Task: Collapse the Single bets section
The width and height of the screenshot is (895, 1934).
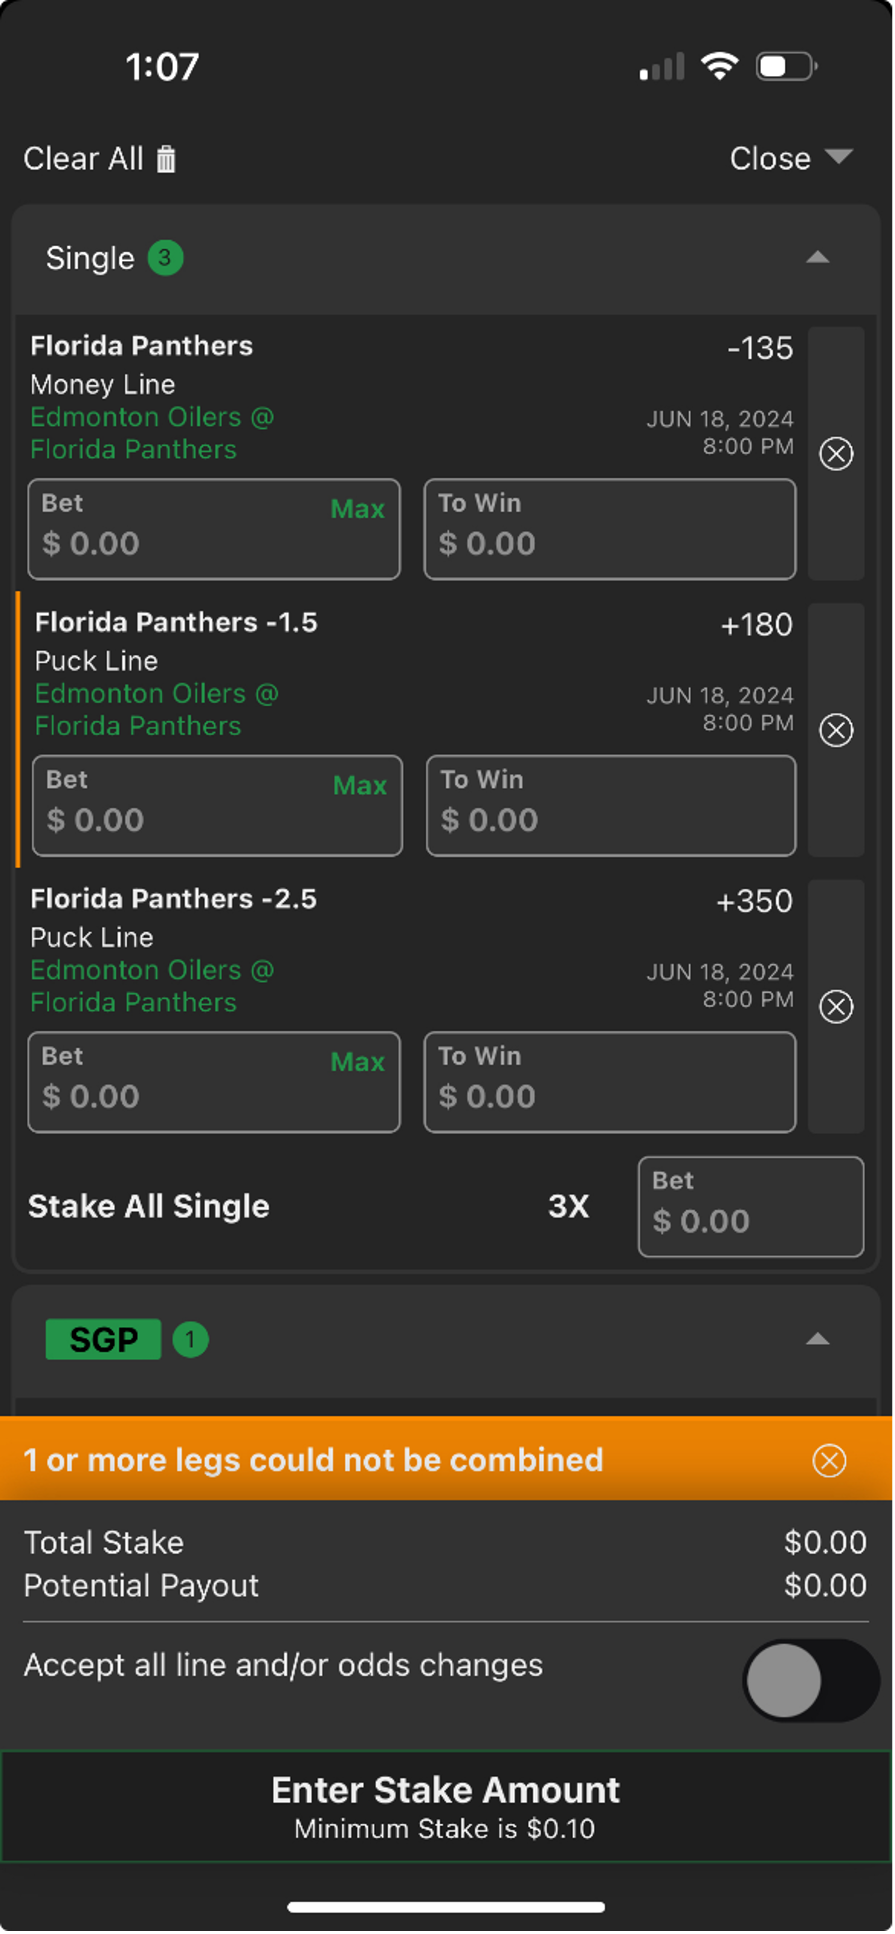Action: coord(818,258)
